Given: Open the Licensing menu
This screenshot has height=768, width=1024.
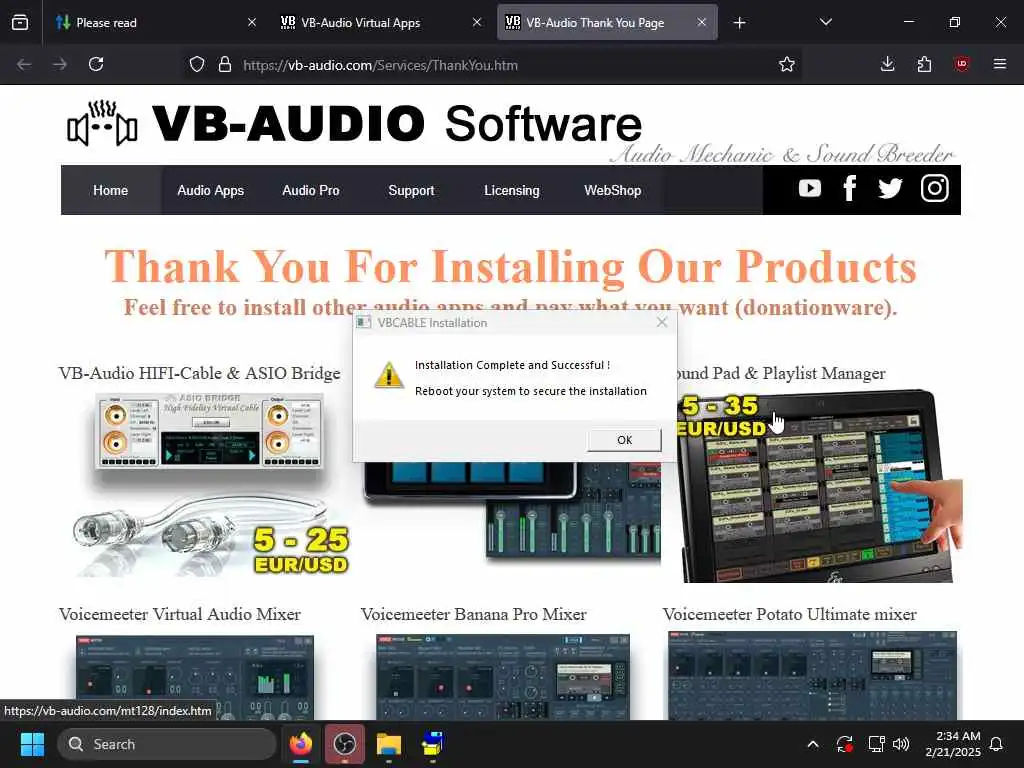Looking at the screenshot, I should 512,190.
